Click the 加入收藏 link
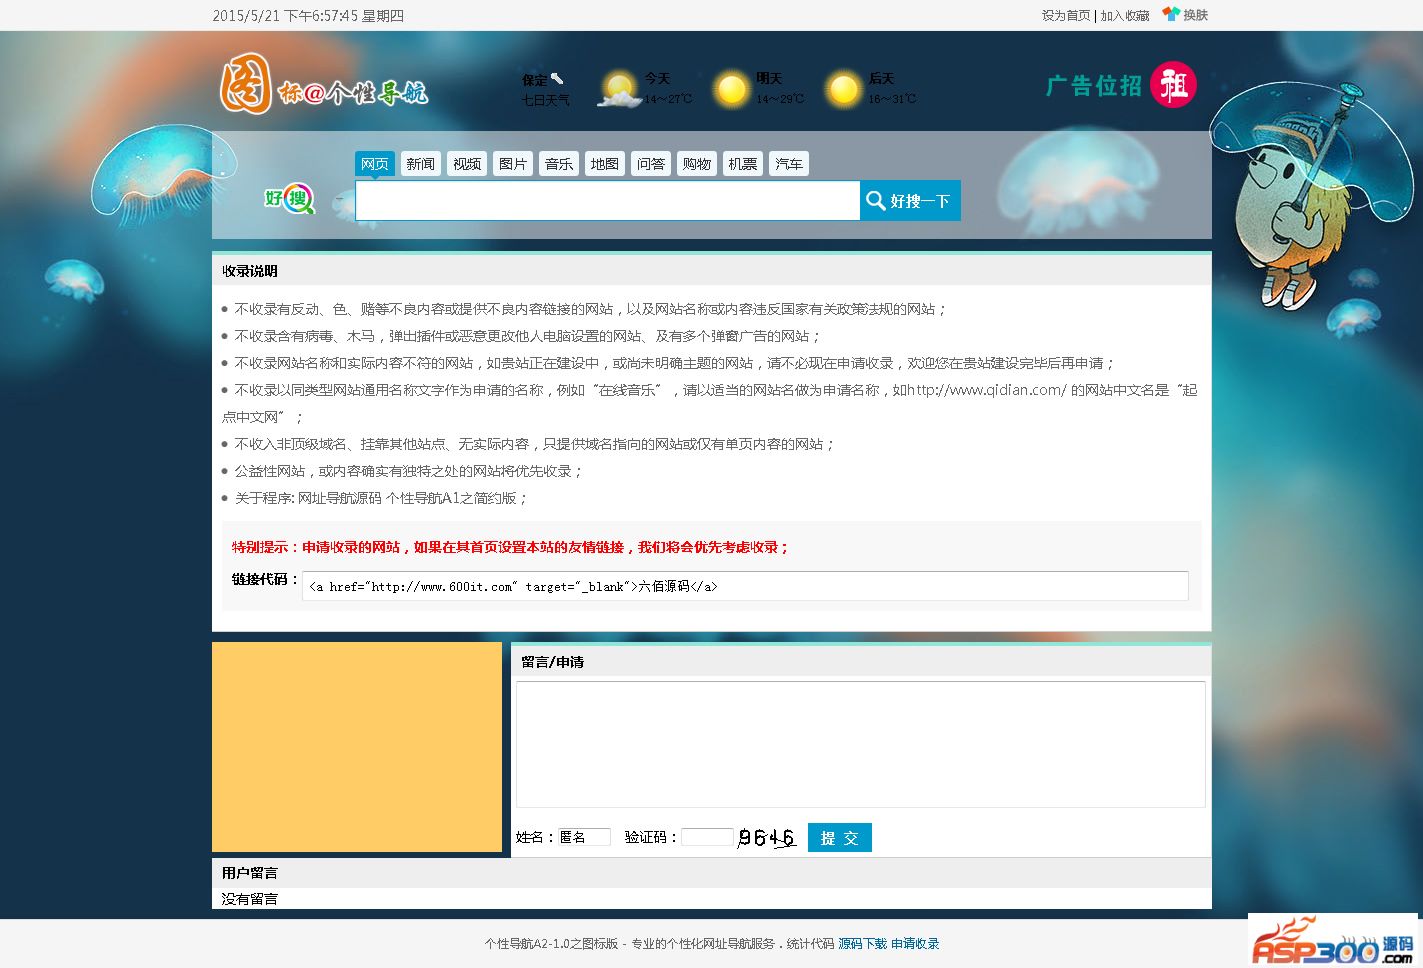Viewport: 1423px width, 968px height. click(x=1125, y=15)
